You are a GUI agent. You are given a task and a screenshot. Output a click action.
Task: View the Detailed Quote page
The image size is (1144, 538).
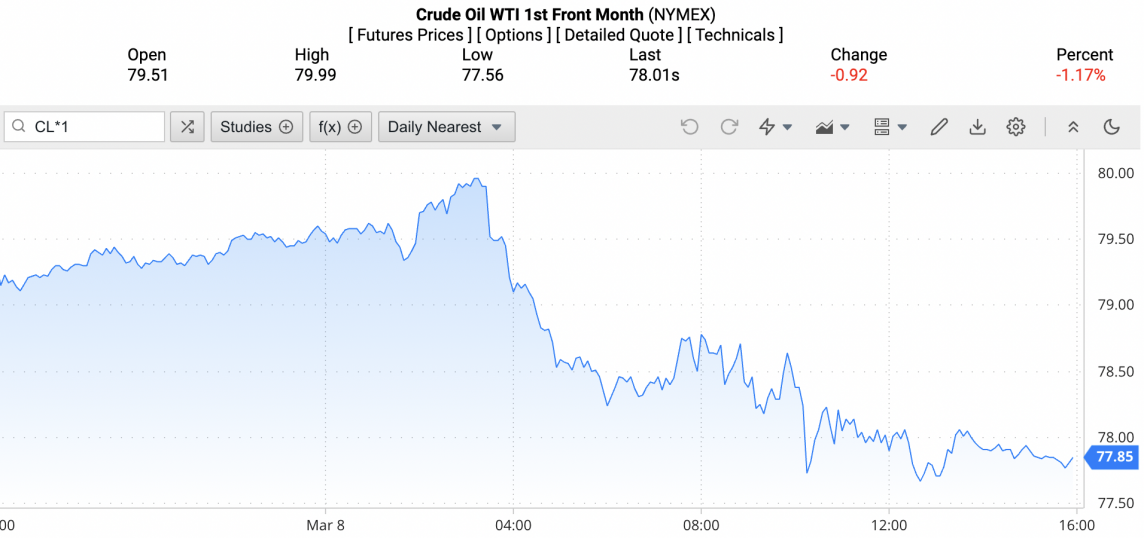(x=619, y=35)
